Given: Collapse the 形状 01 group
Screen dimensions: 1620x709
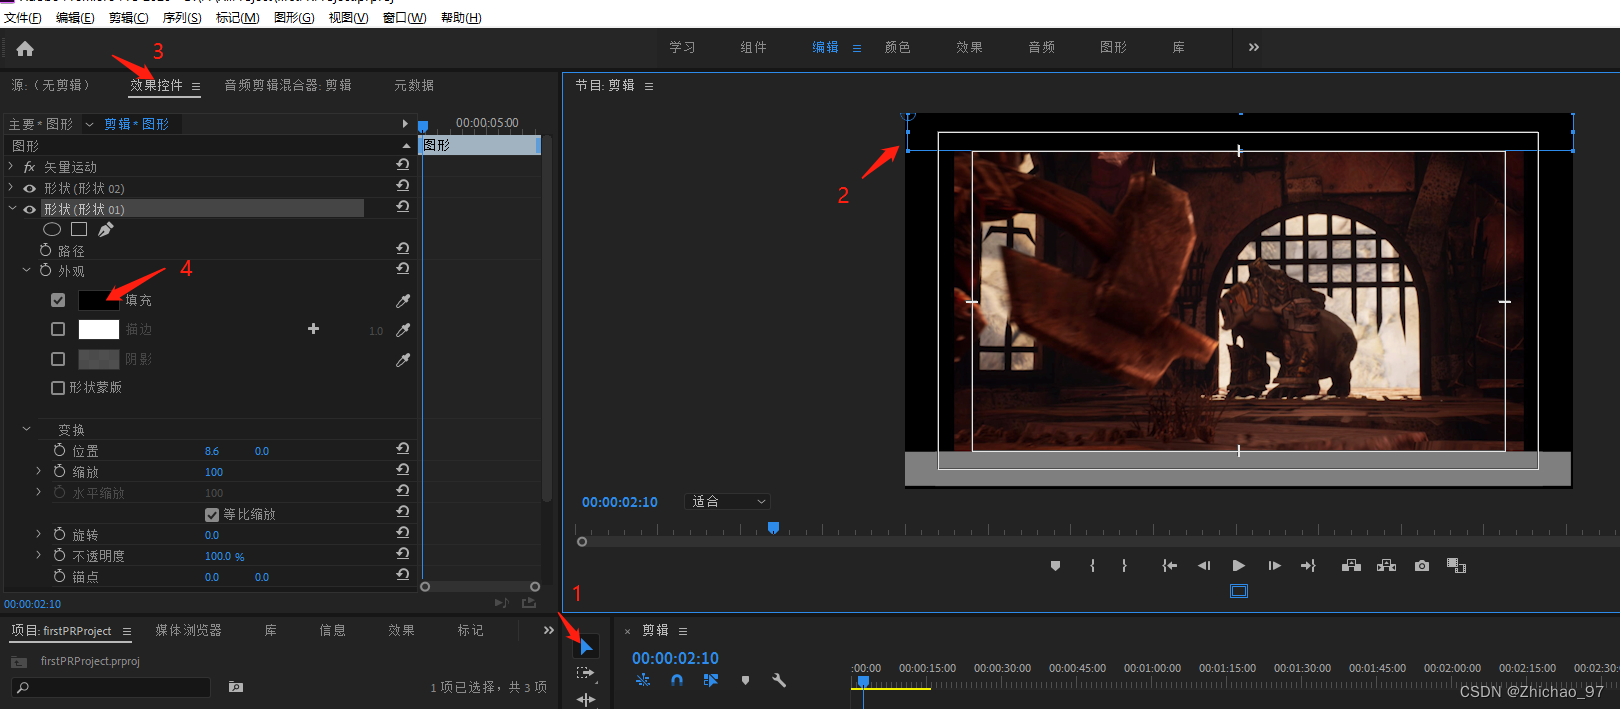Looking at the screenshot, I should [12, 209].
